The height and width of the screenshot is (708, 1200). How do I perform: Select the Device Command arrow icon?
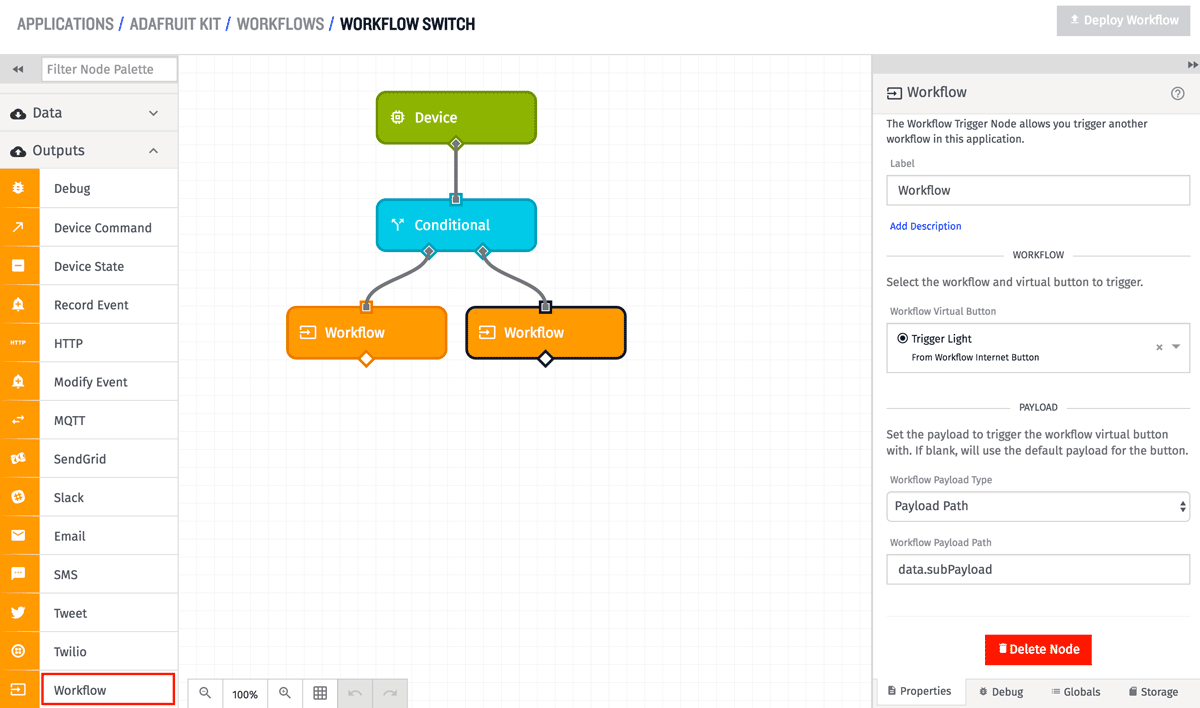pos(18,227)
